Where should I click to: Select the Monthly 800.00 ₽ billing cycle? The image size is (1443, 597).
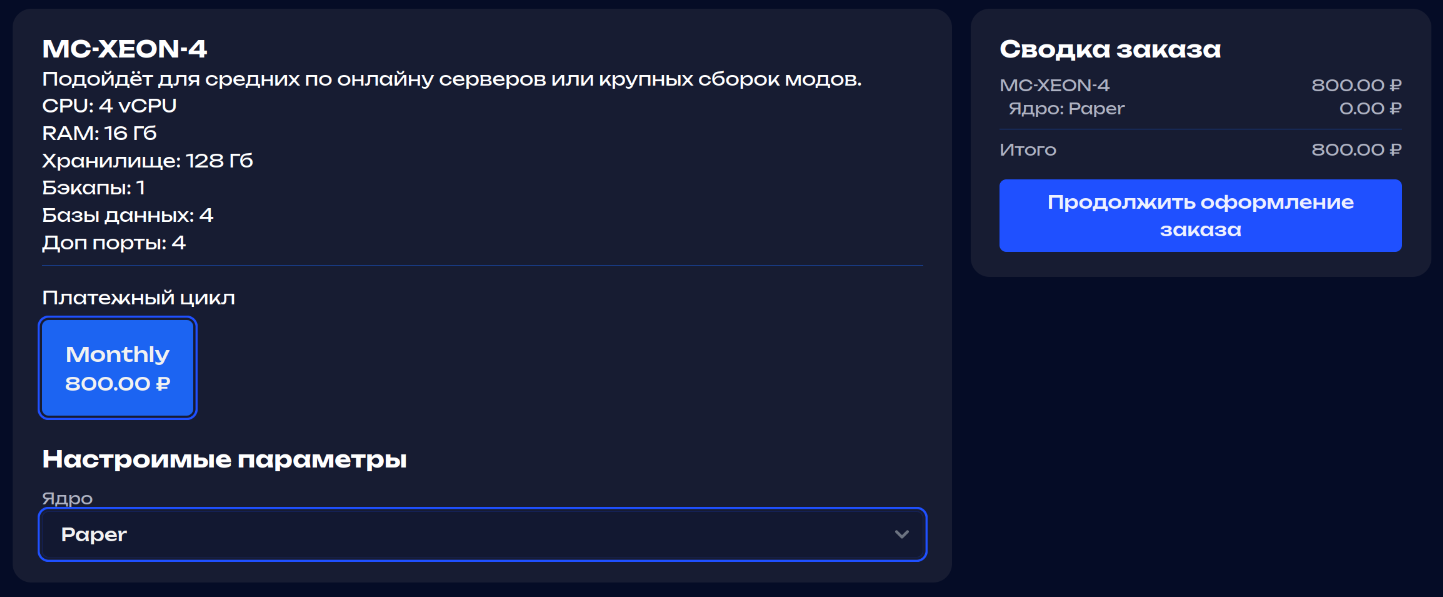pyautogui.click(x=118, y=368)
